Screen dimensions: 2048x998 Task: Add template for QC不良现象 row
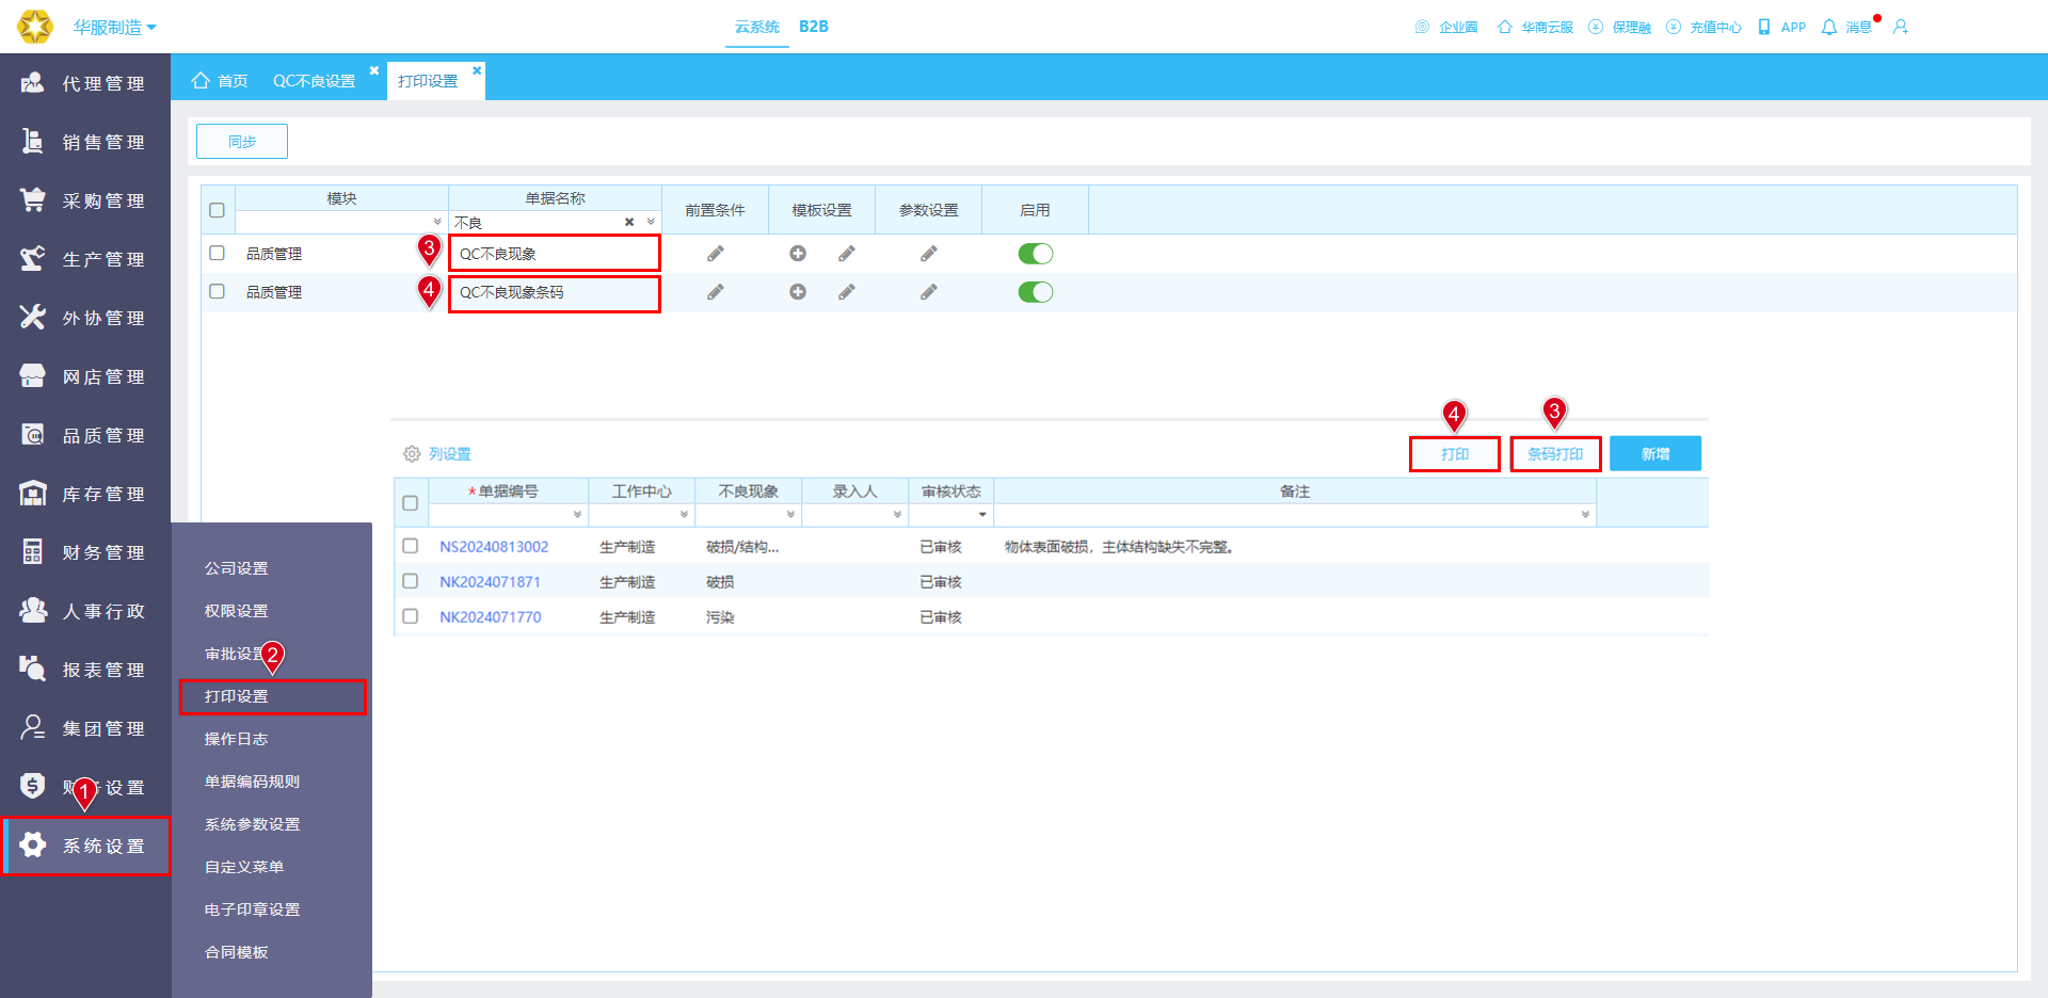click(797, 254)
